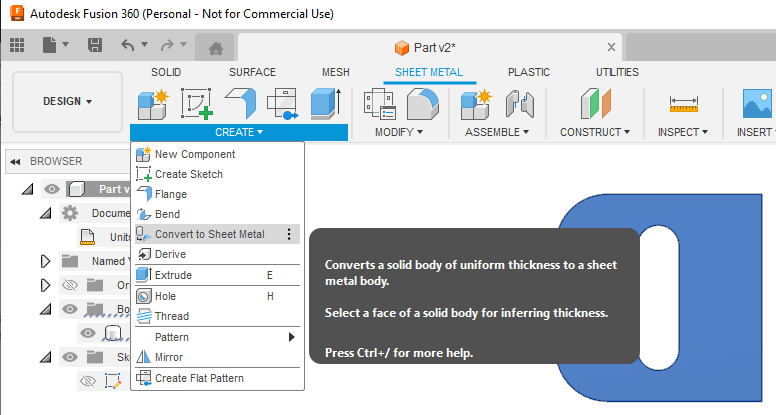This screenshot has height=415, width=776.
Task: Choose Flange from the Create menu
Action: pos(217,194)
